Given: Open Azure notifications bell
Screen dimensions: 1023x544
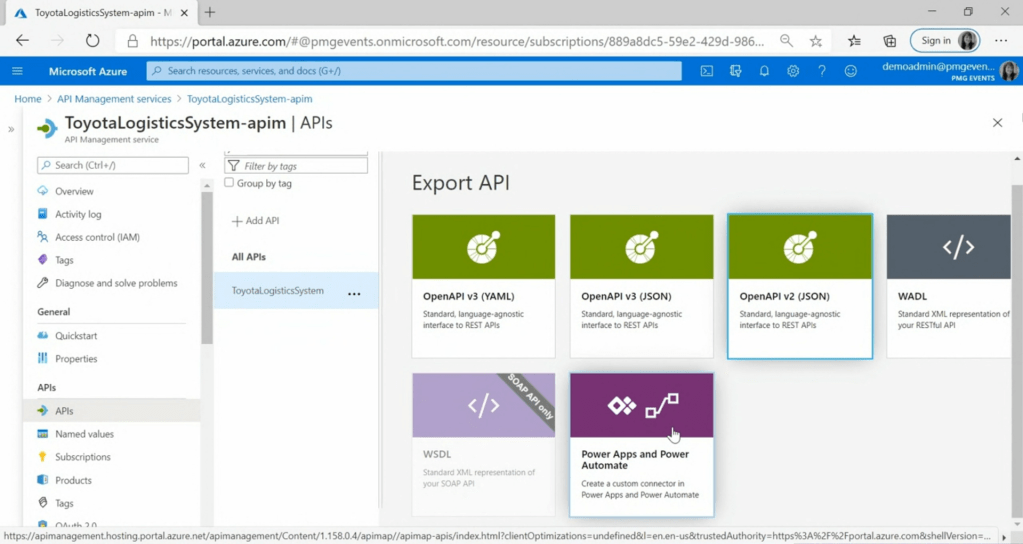Looking at the screenshot, I should pos(764,71).
